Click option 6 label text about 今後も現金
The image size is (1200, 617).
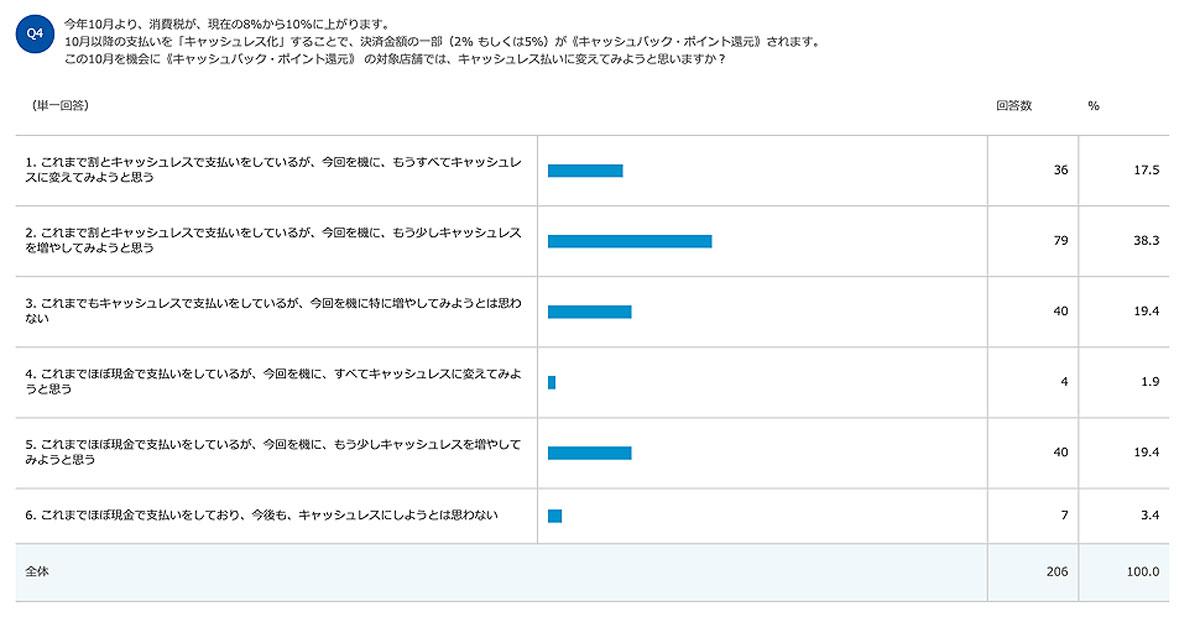tap(262, 516)
